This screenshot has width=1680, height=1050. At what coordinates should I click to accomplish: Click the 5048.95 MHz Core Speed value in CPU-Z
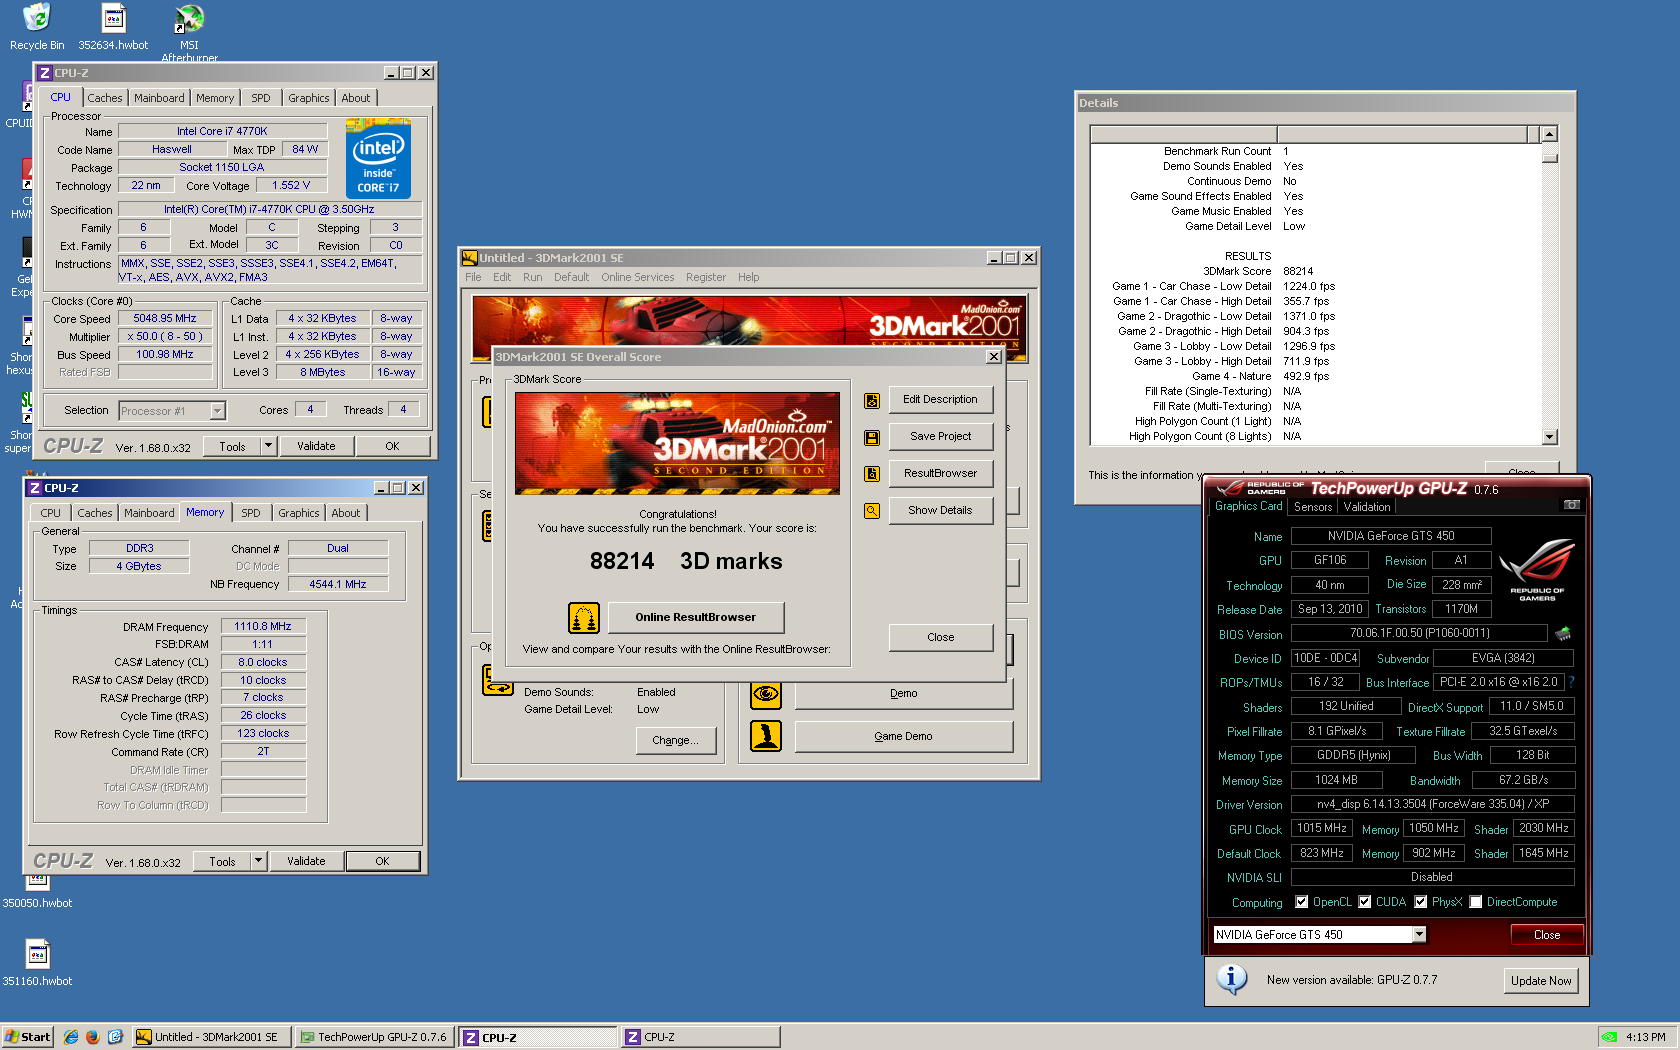(165, 319)
